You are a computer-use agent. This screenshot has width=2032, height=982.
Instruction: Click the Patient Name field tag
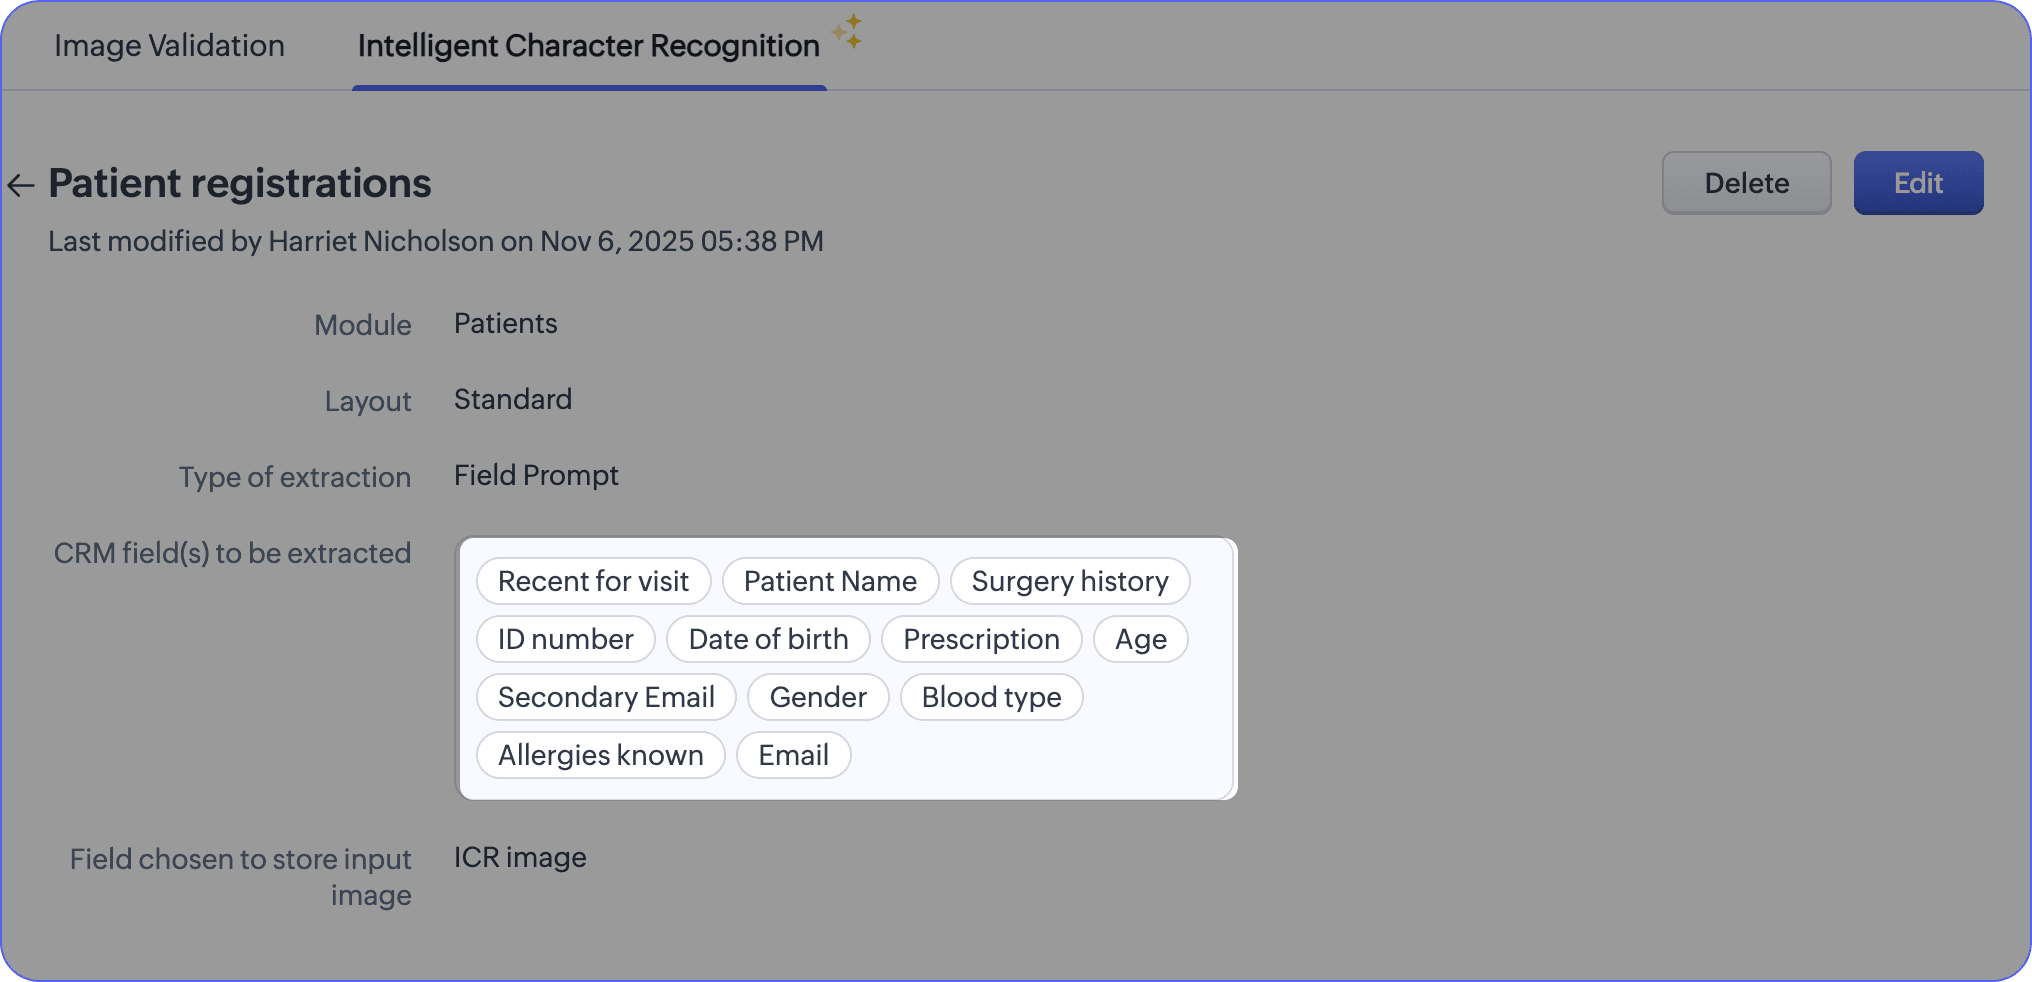830,581
